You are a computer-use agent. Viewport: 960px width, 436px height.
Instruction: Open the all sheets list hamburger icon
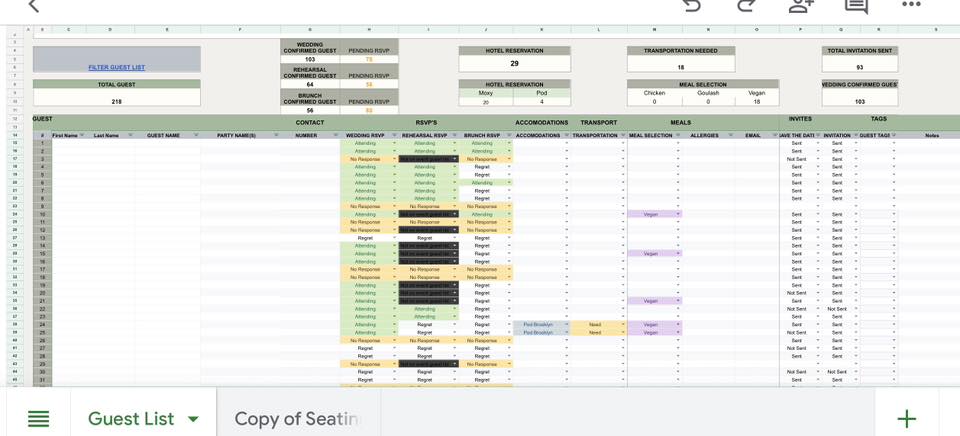pos(39,419)
